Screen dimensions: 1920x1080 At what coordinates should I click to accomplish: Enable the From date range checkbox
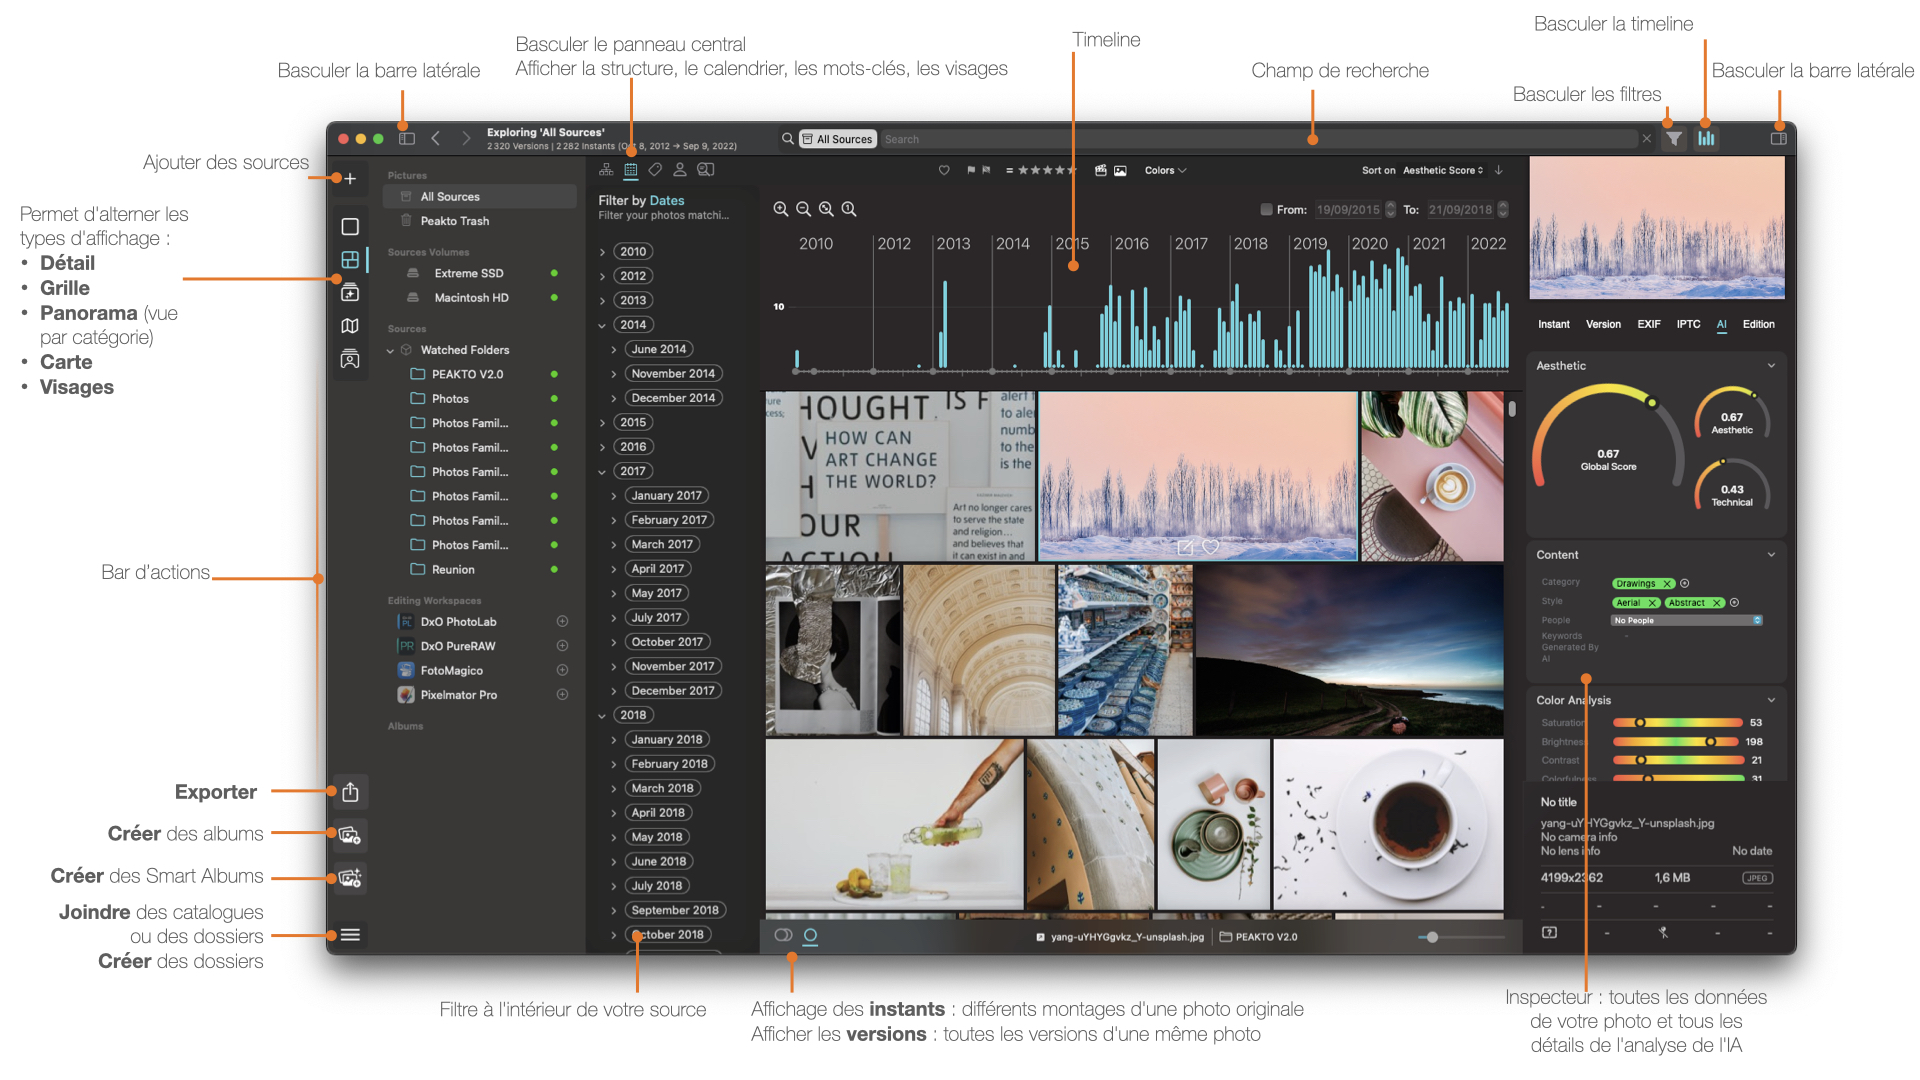click(x=1266, y=210)
